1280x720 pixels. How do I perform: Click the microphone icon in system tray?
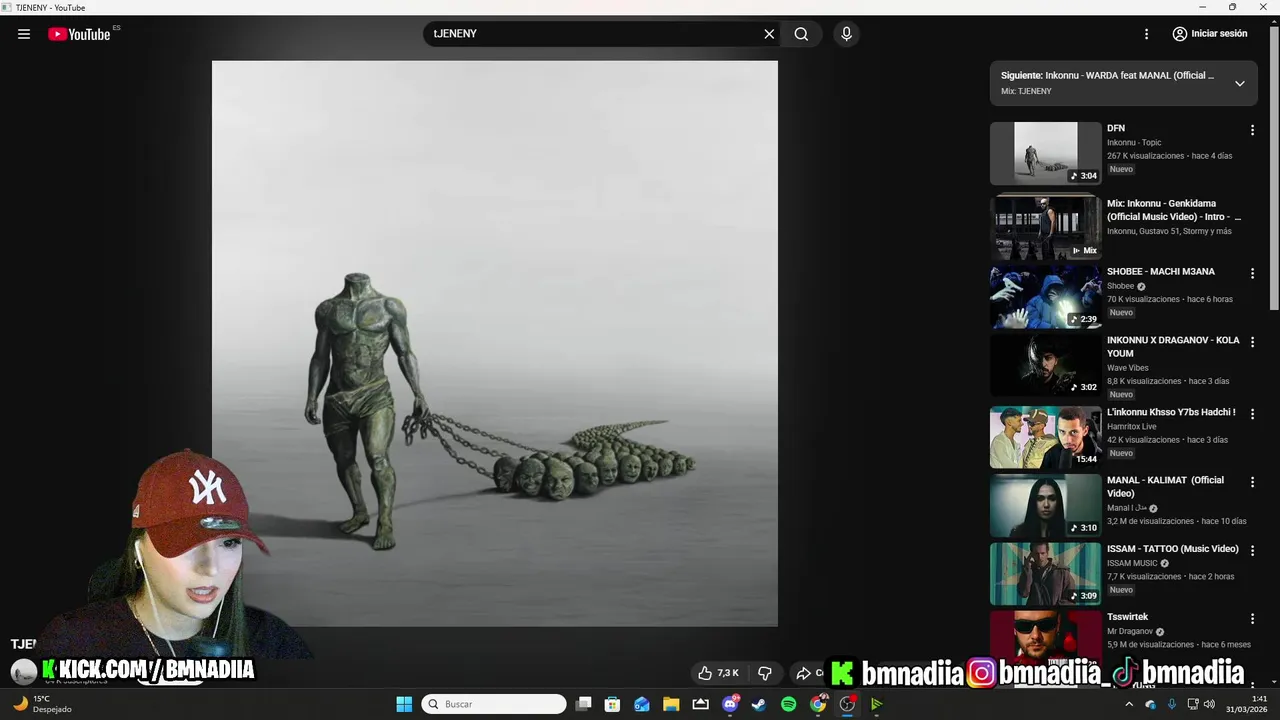tap(1171, 704)
